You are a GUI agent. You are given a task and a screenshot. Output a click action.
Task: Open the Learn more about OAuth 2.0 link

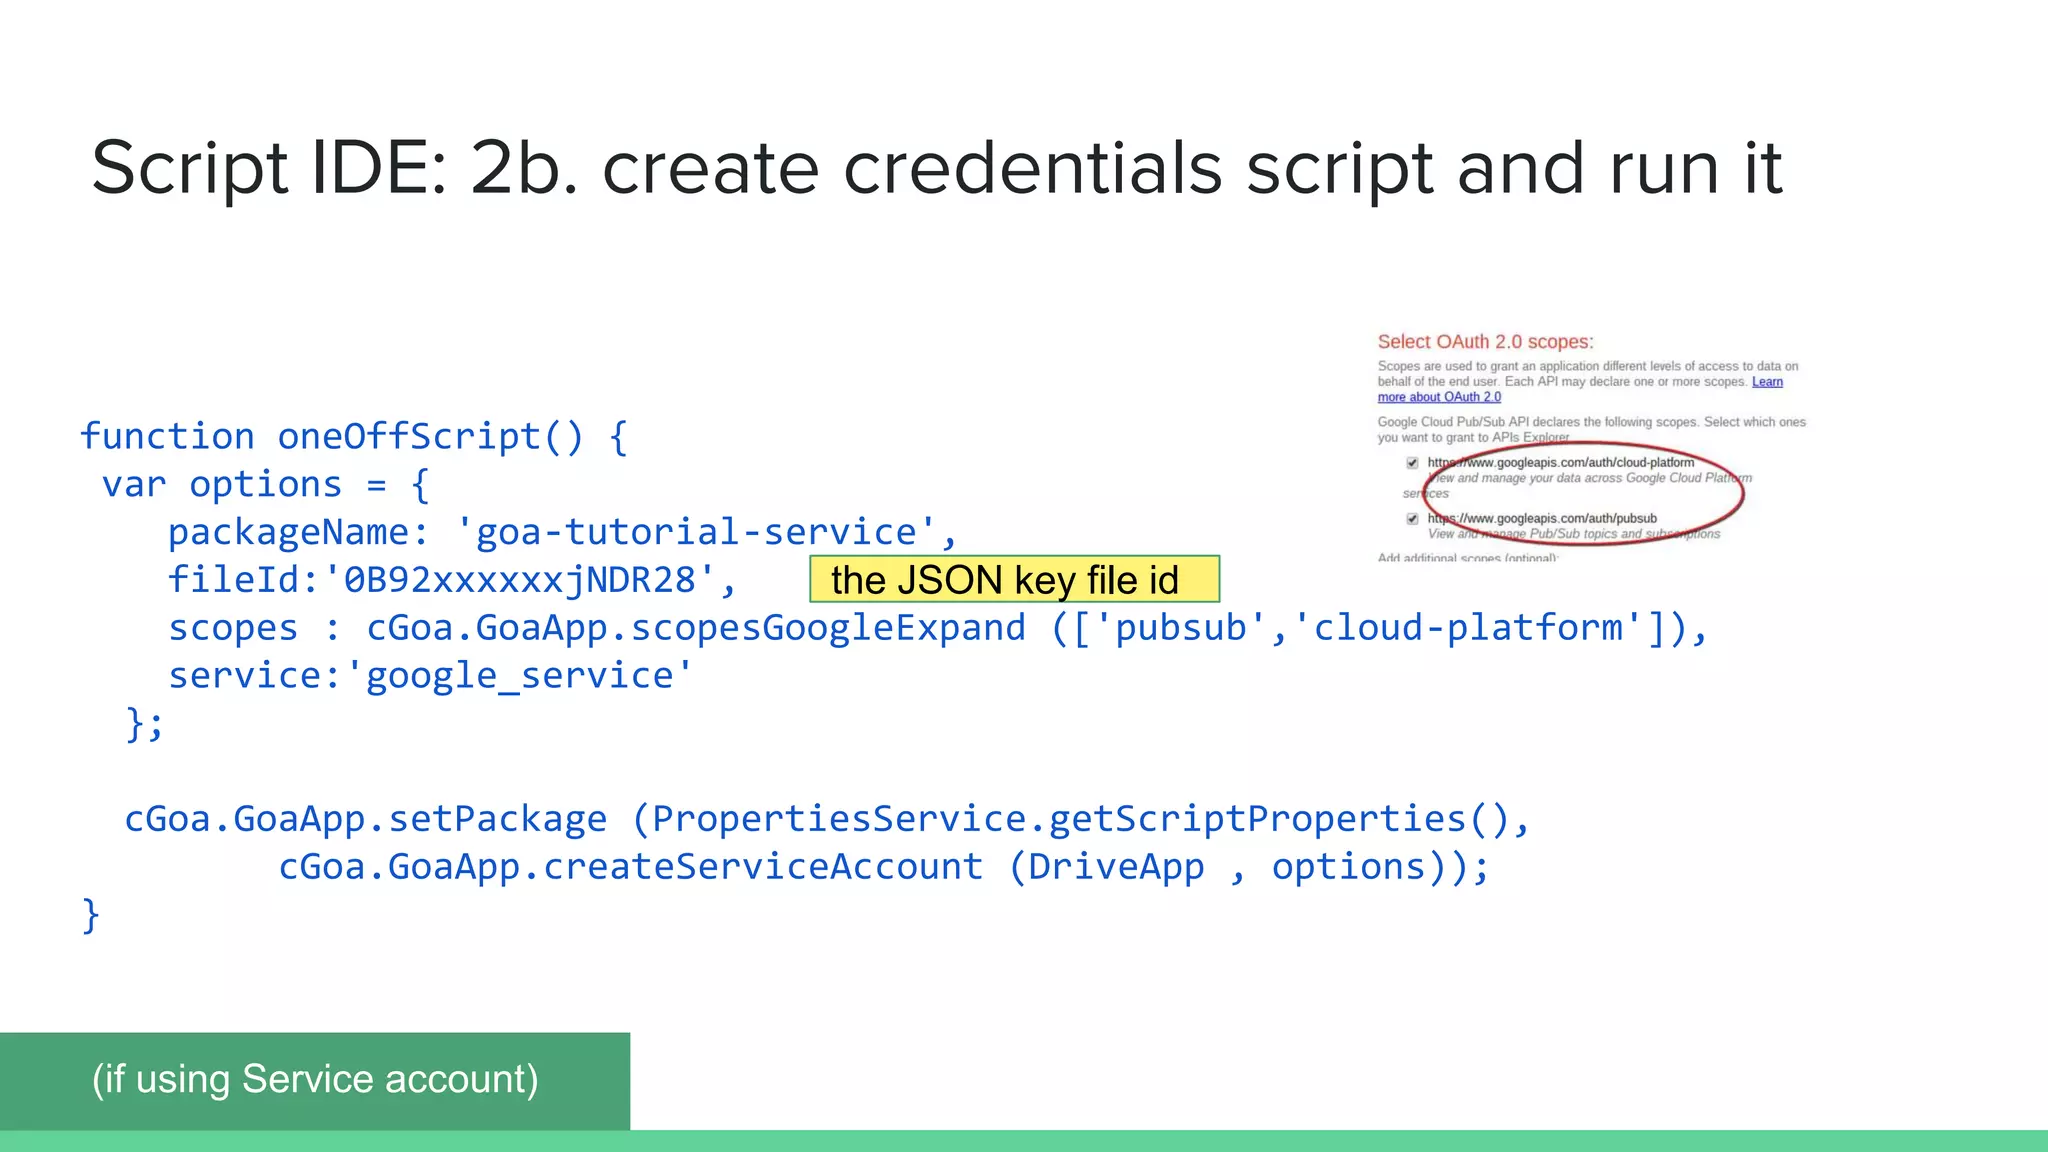(x=1580, y=389)
